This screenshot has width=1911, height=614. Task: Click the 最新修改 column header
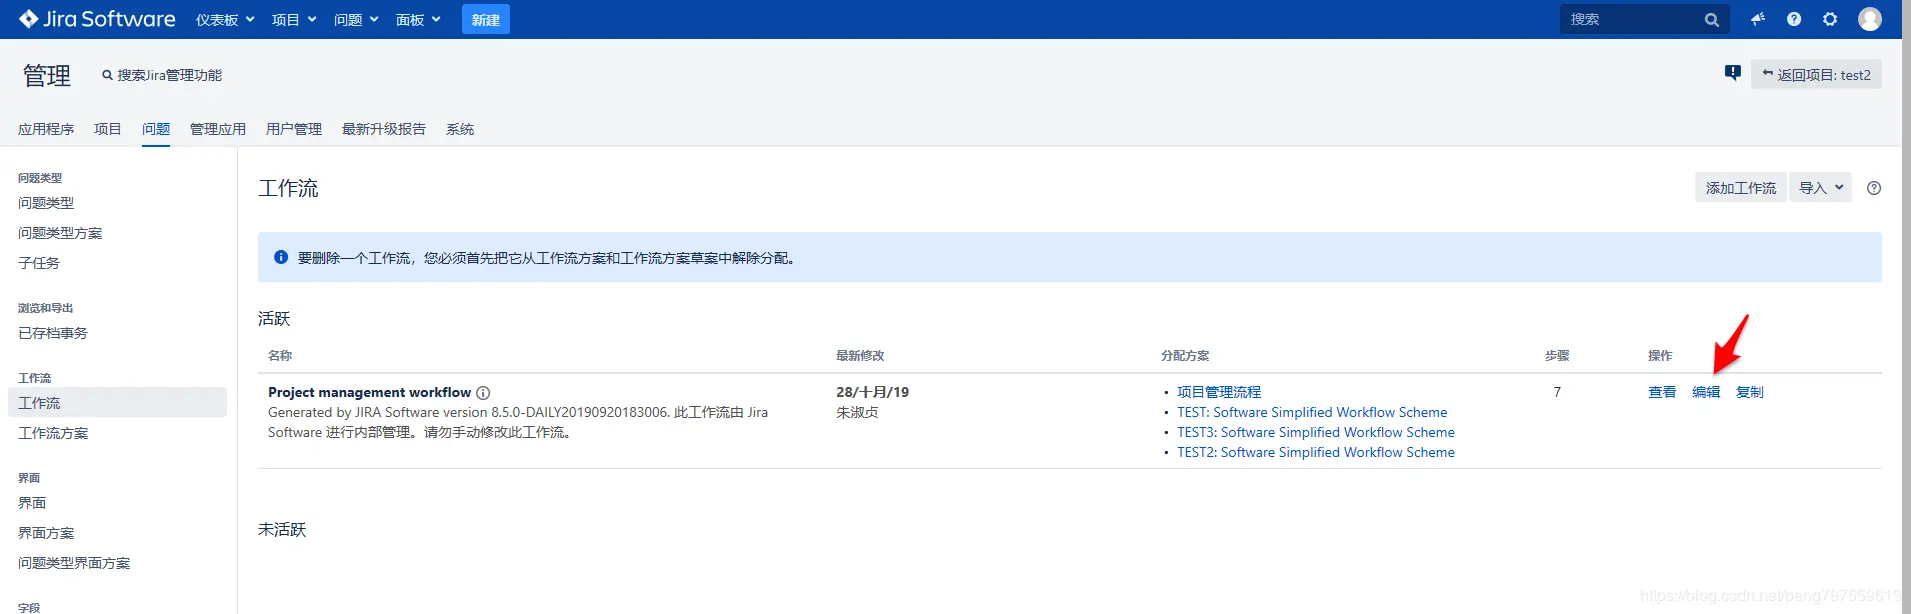tap(860, 355)
